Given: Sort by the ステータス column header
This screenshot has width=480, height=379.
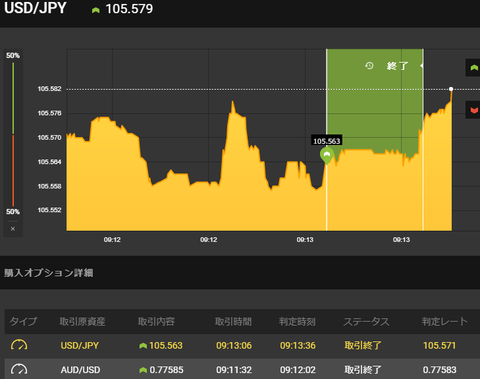Looking at the screenshot, I should pyautogui.click(x=366, y=321).
